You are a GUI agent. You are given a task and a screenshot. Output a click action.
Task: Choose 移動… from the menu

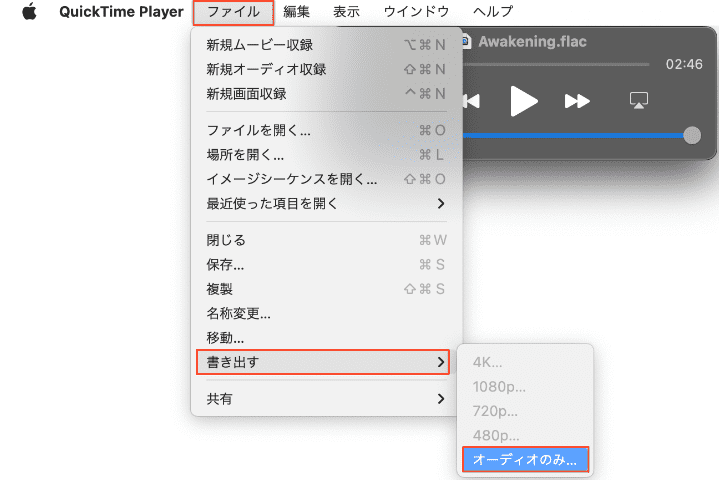[x=326, y=338]
